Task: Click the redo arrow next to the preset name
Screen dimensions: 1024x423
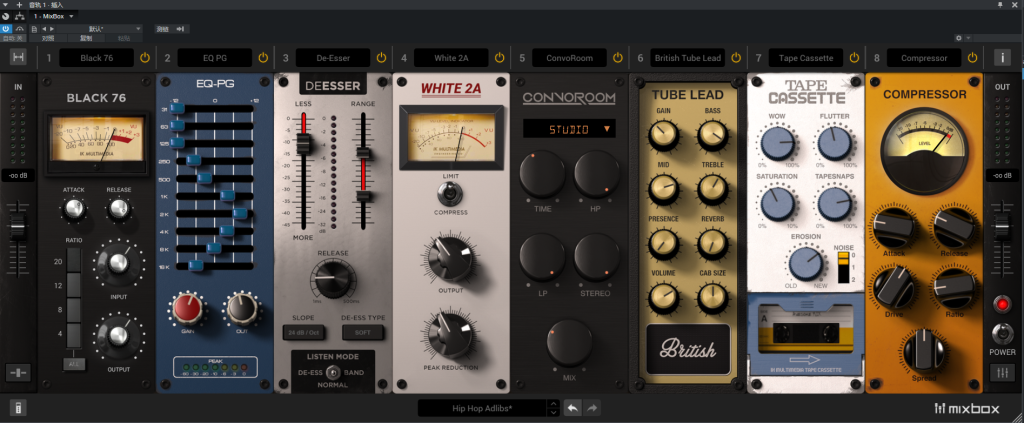Action: [592, 408]
